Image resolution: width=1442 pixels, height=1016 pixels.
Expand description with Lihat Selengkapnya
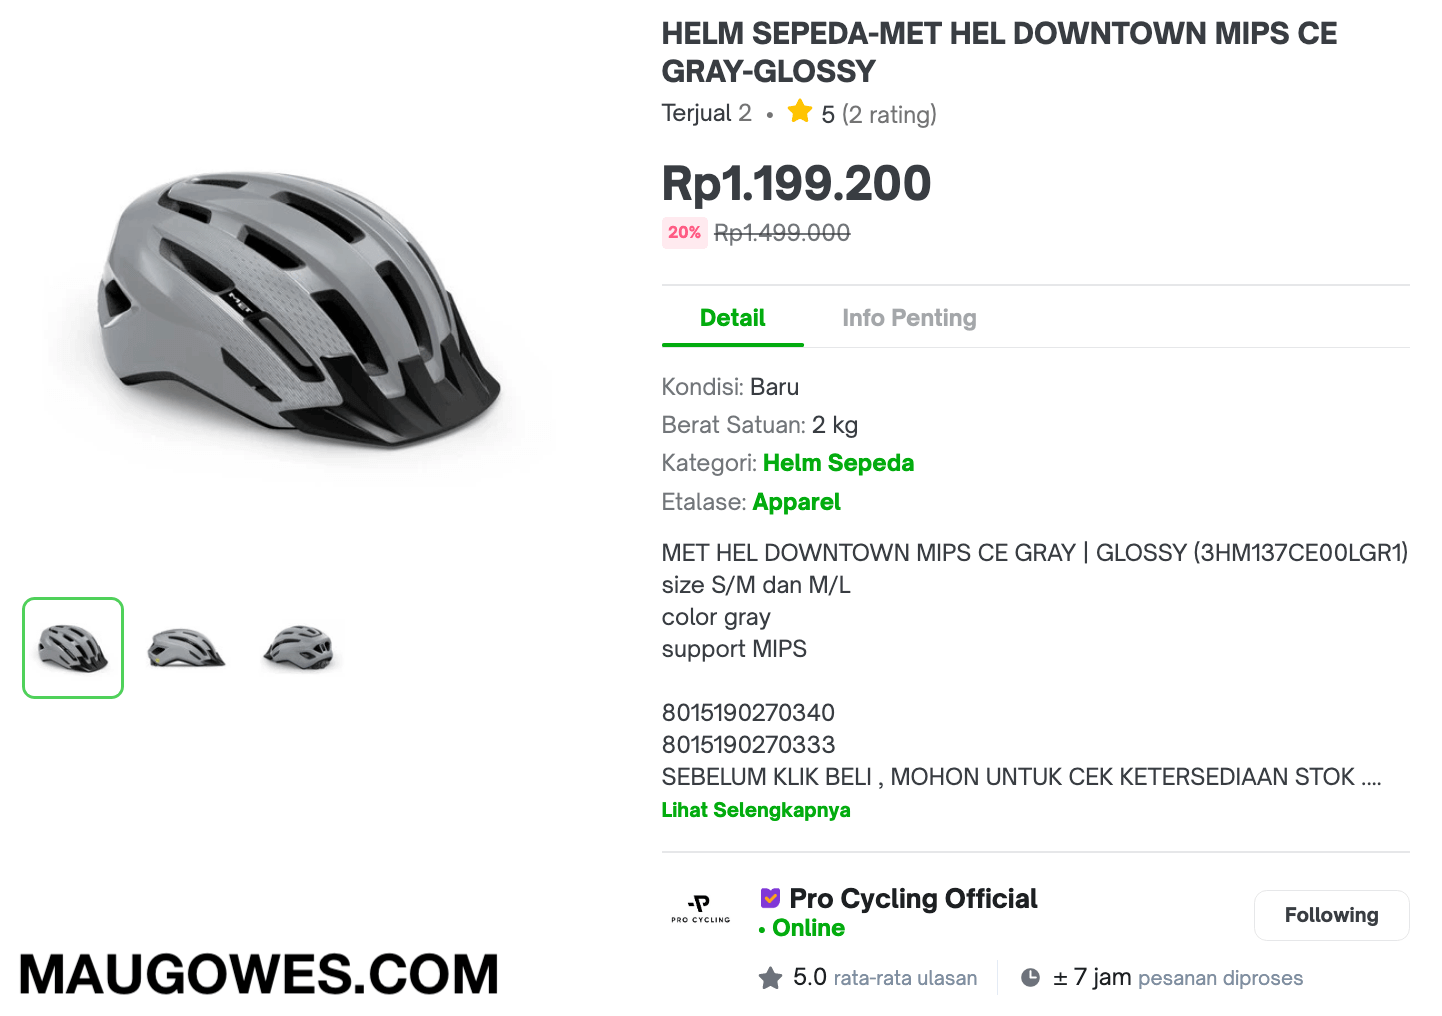click(x=756, y=810)
